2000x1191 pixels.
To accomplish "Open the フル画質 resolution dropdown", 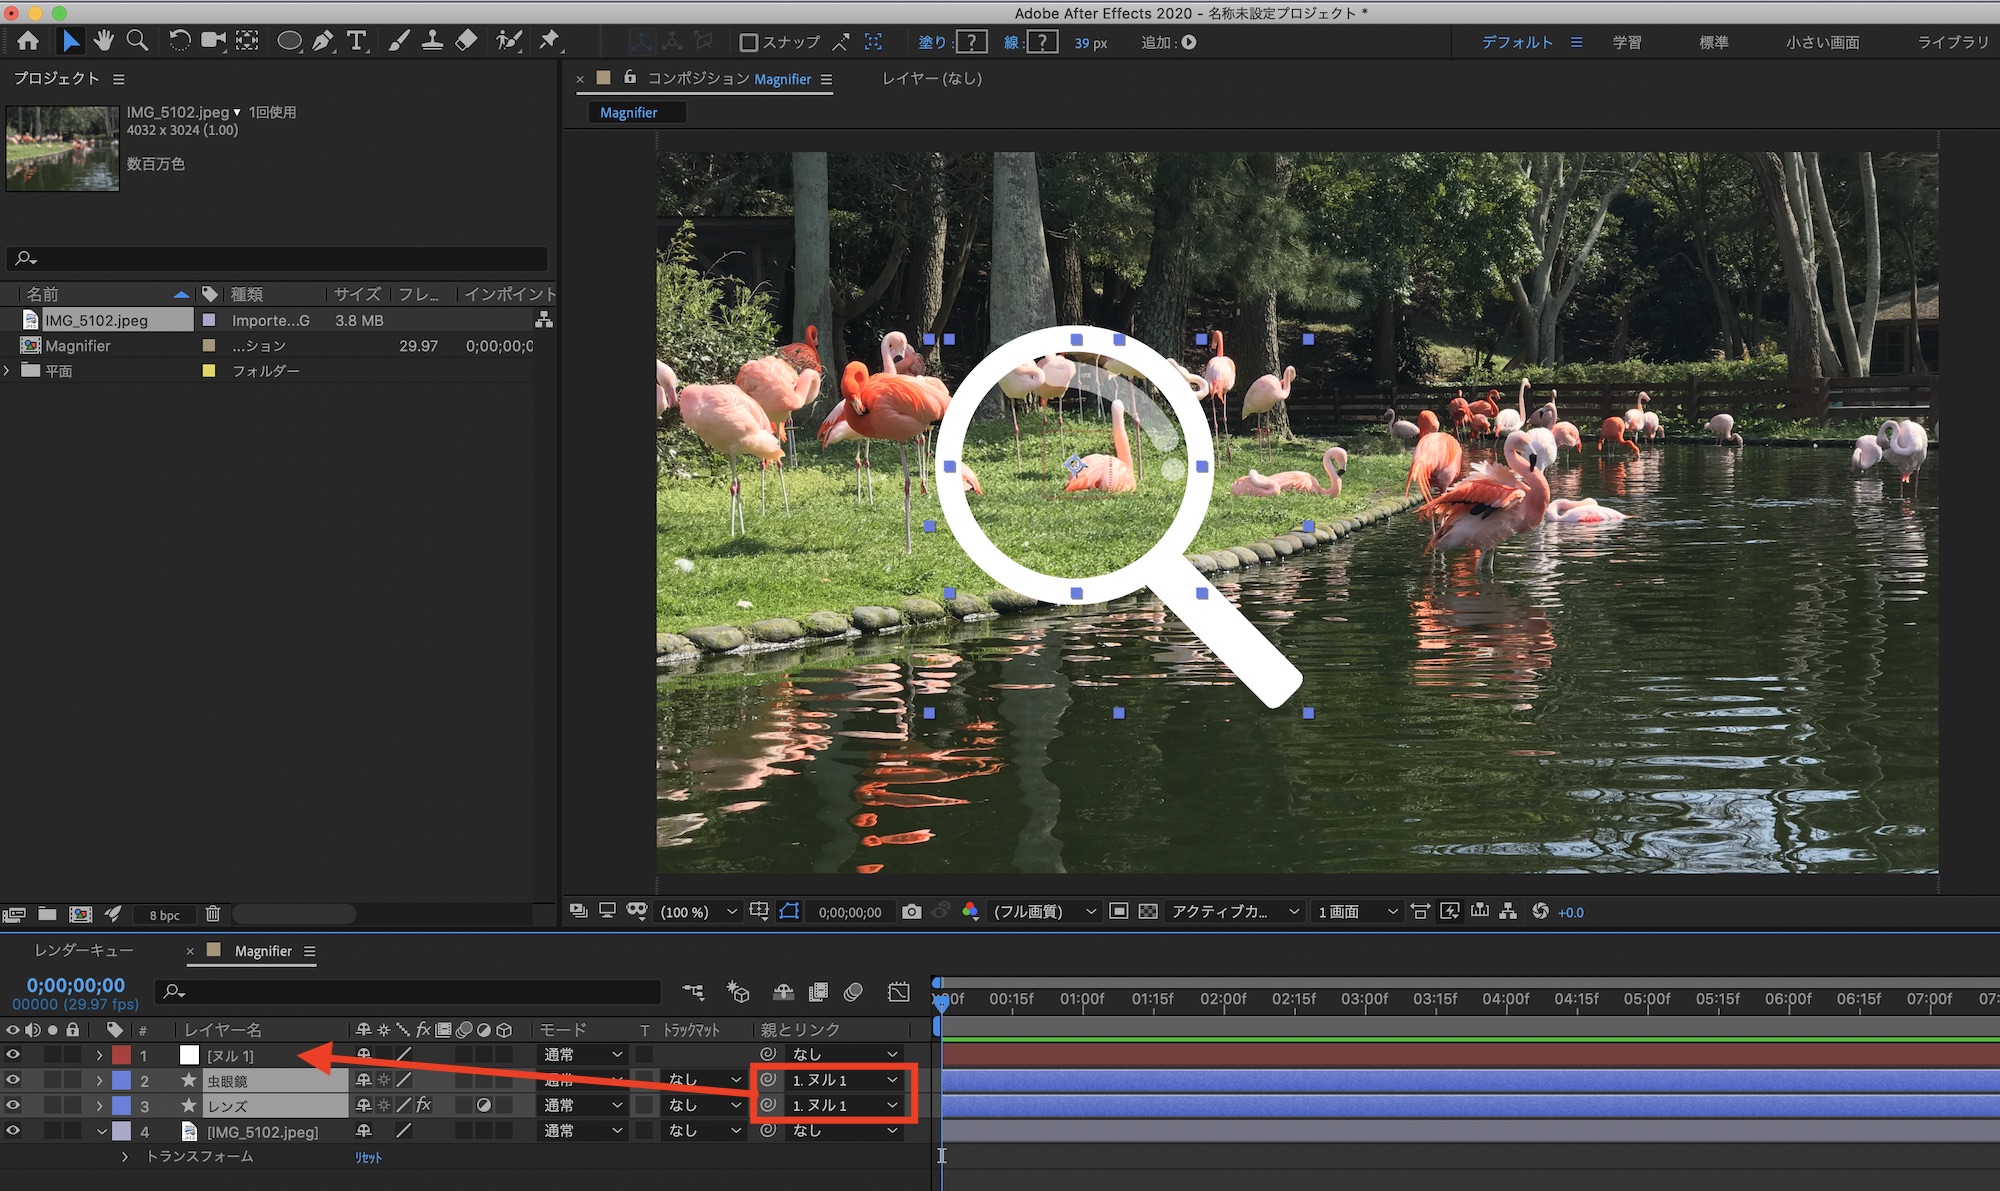I will click(1043, 911).
